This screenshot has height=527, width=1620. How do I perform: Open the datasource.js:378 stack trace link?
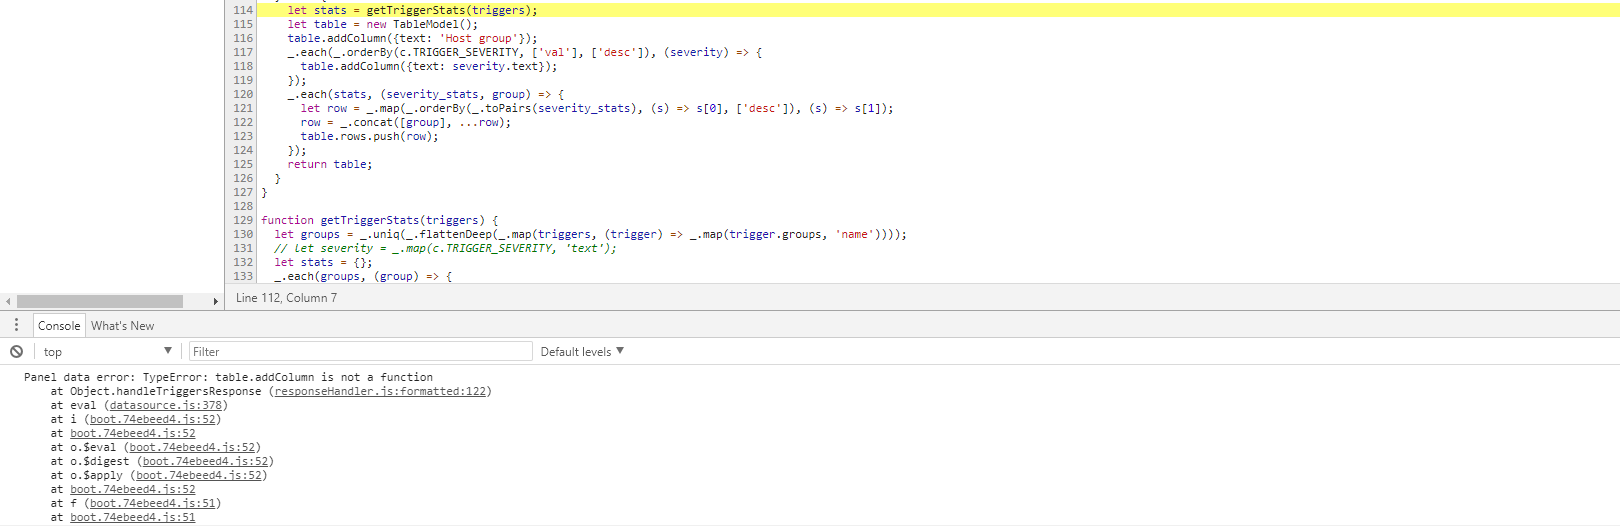click(x=166, y=405)
